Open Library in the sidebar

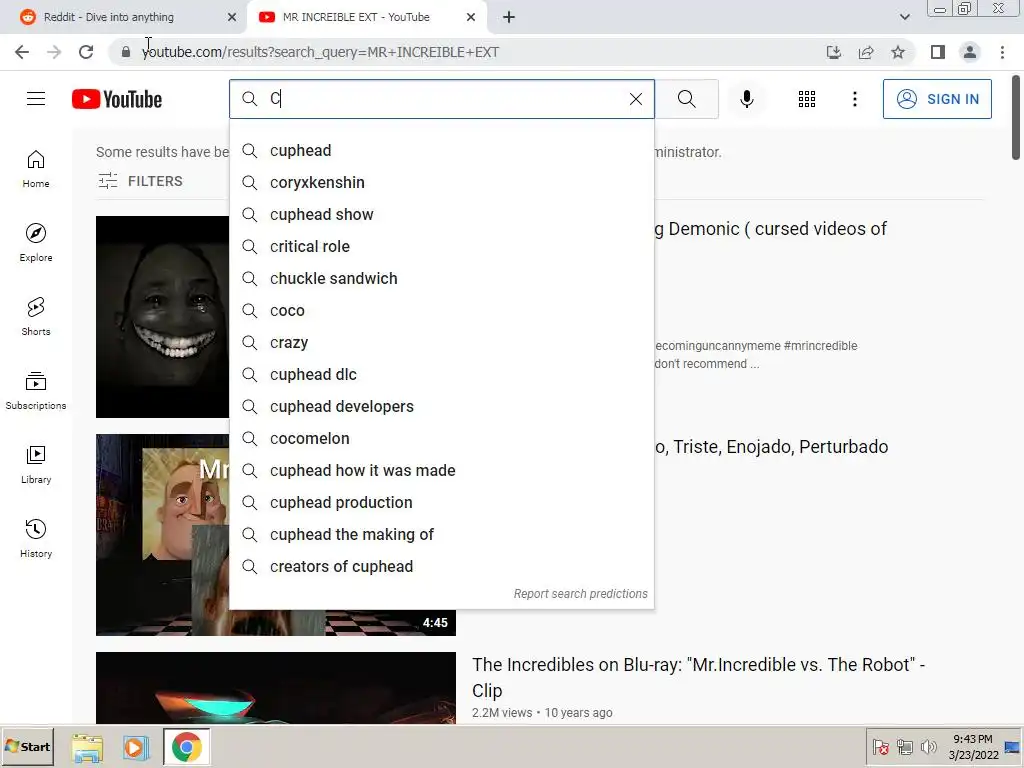[x=36, y=464]
